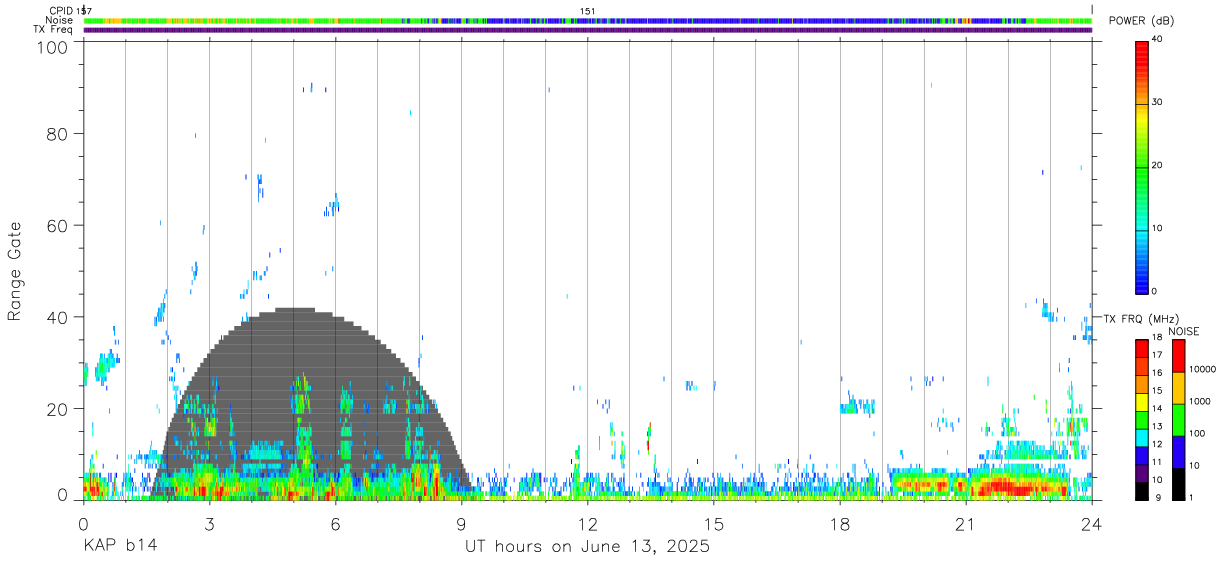Click the purple TX Freq strip above plot
1228x567 pixels.
tap(587, 30)
